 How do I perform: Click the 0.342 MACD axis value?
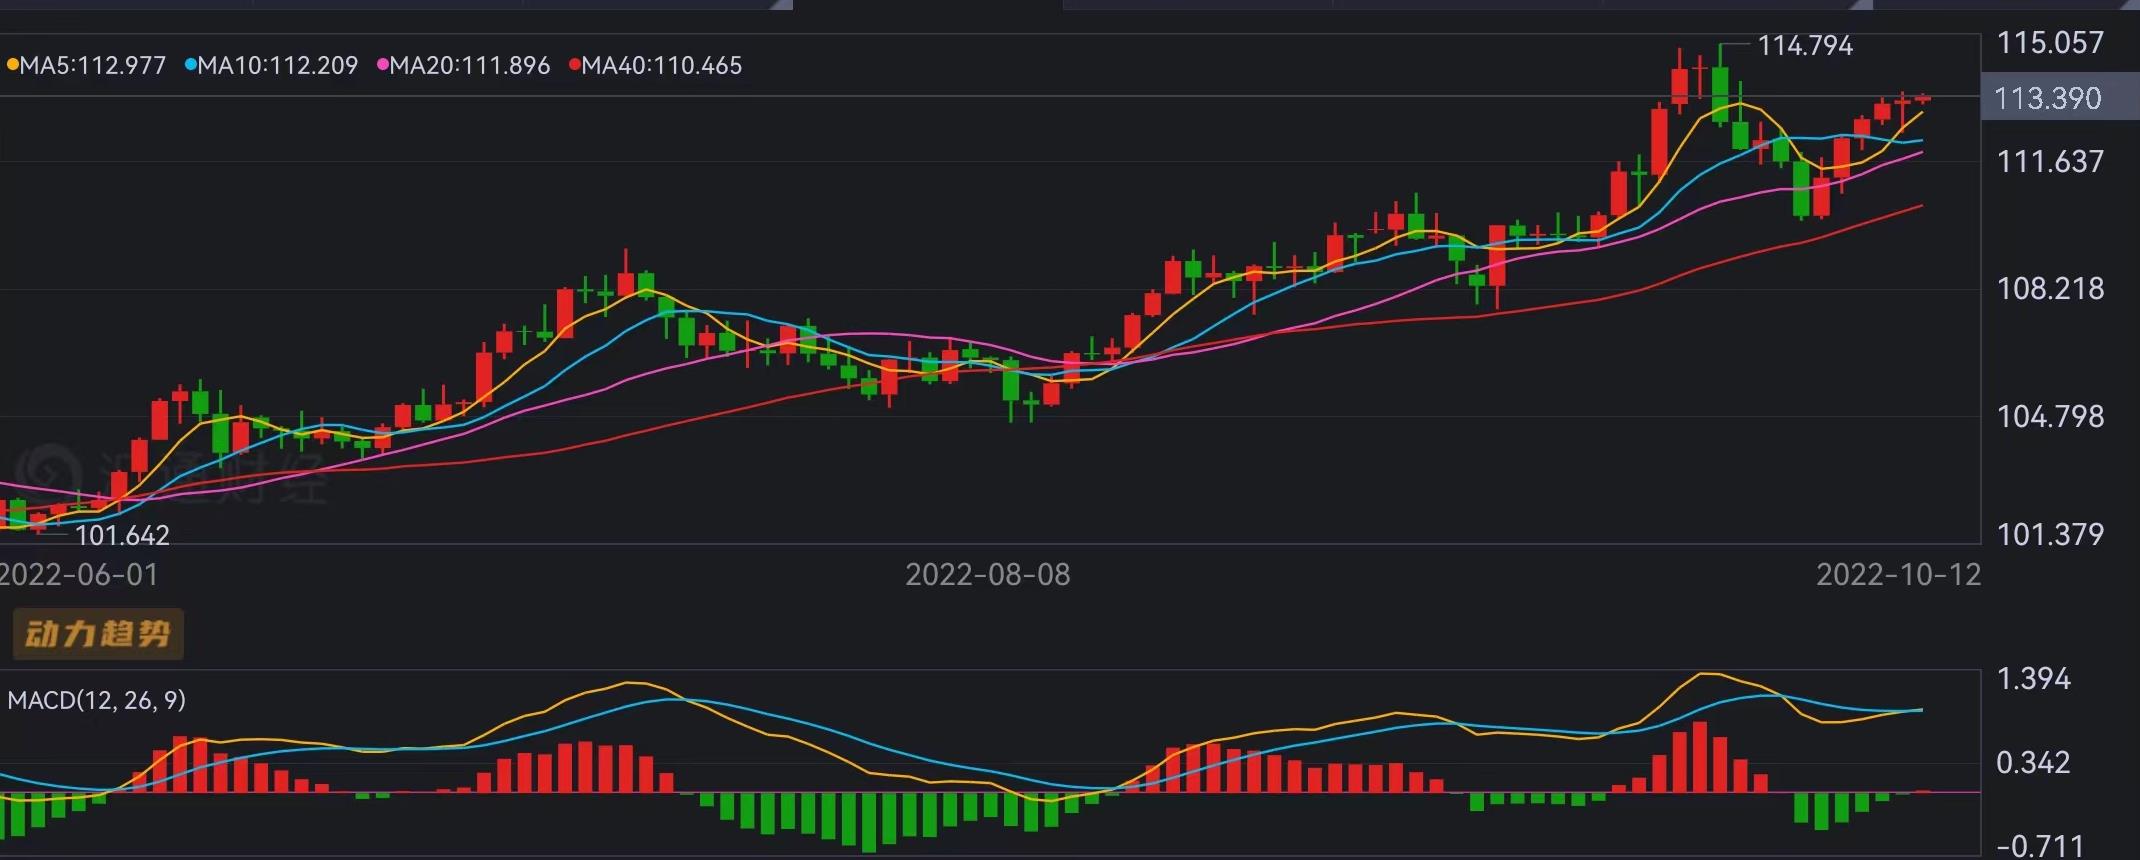pyautogui.click(x=2033, y=763)
